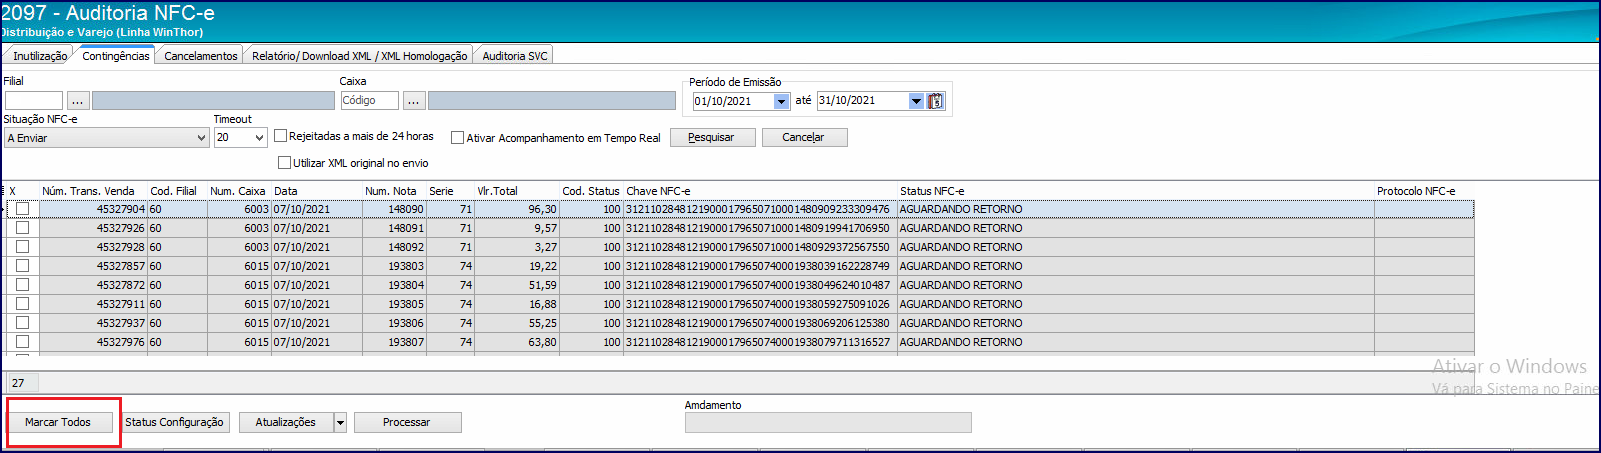This screenshot has width=1601, height=453.
Task: Tick checkbox for transaction 45327937
Action: (22, 323)
